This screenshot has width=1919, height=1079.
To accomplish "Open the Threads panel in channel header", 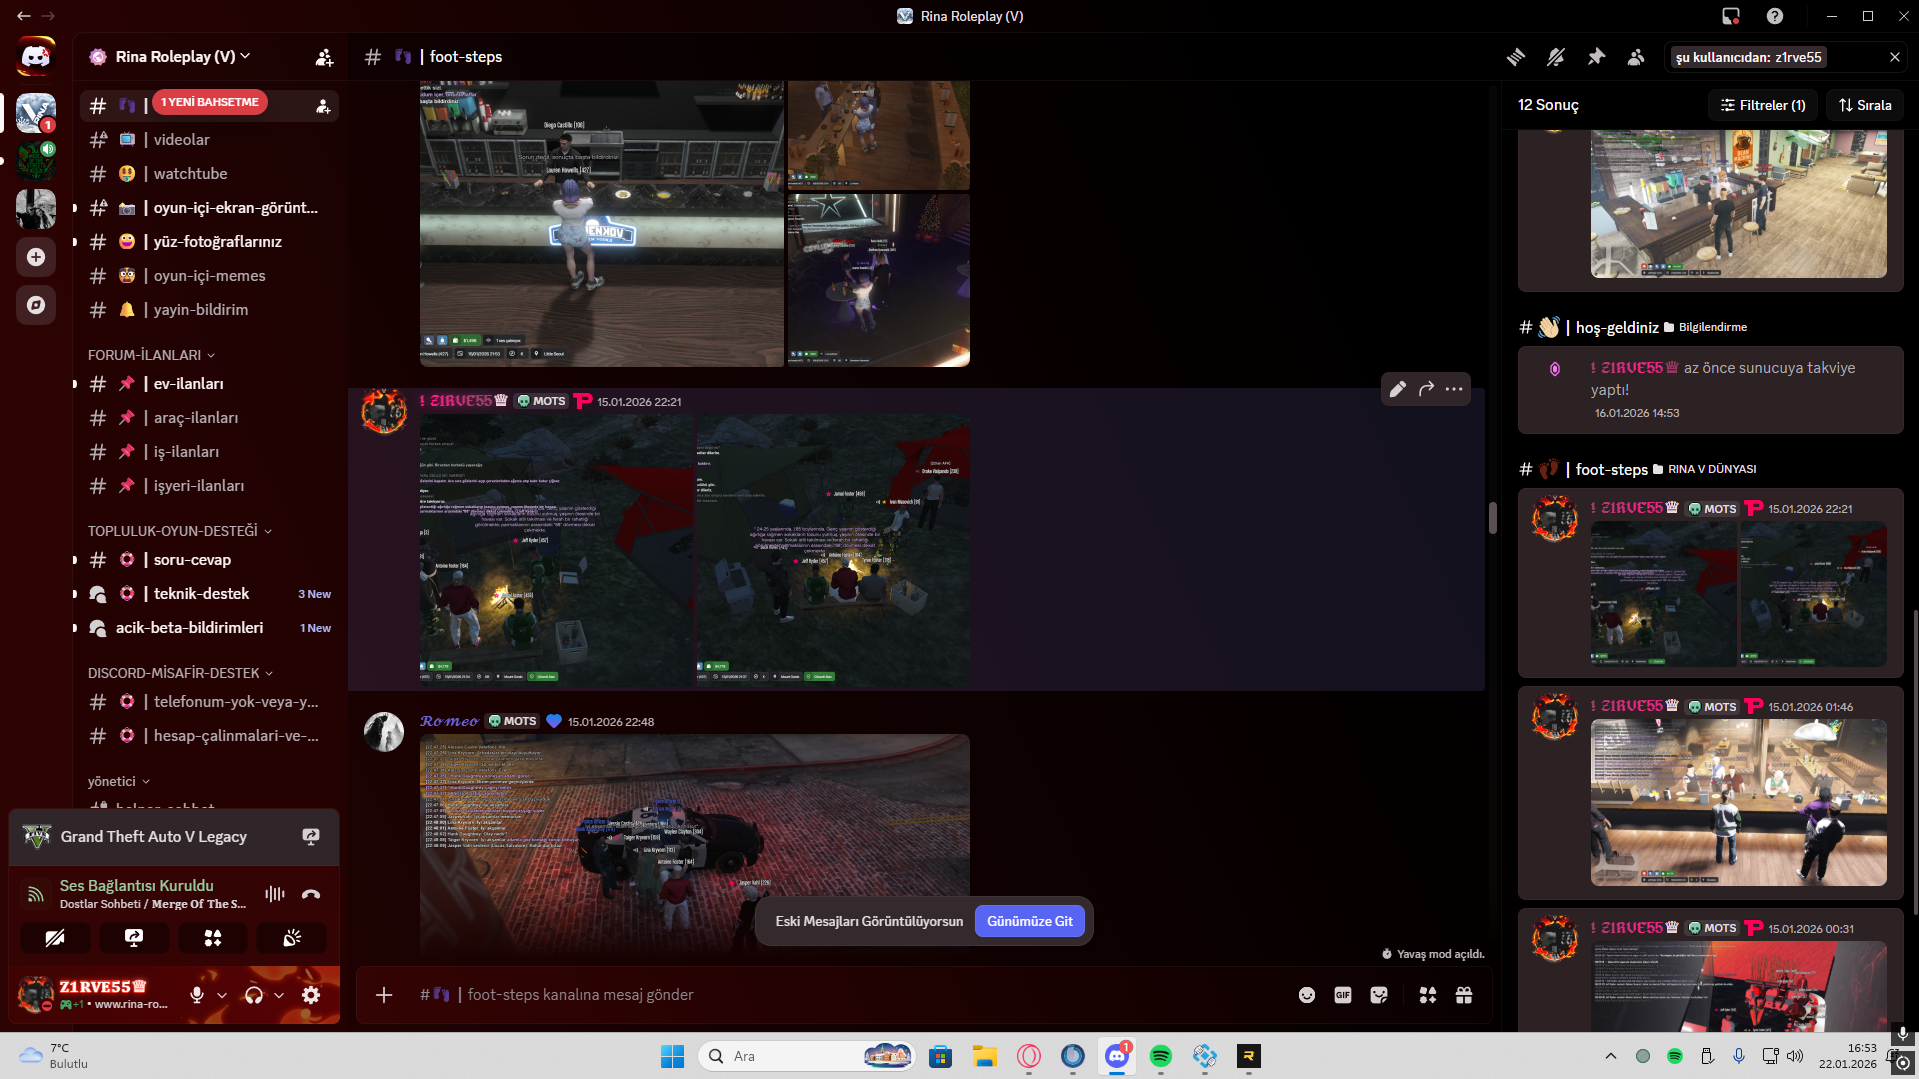I will point(1516,57).
